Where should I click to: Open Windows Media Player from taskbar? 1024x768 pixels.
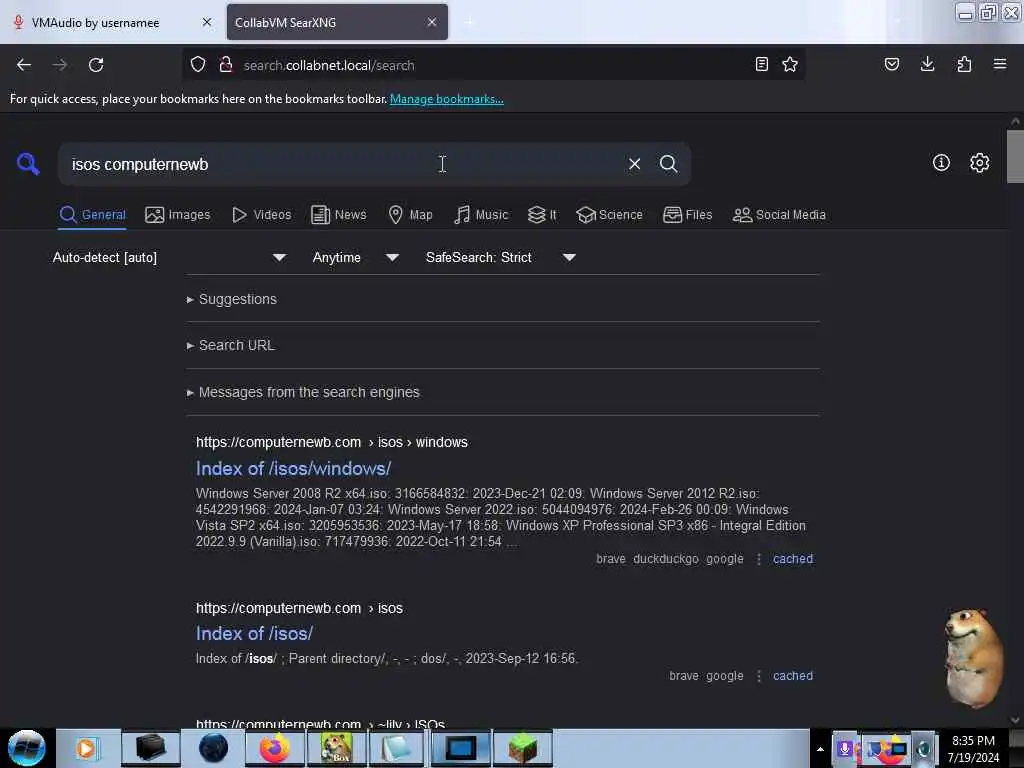point(86,748)
